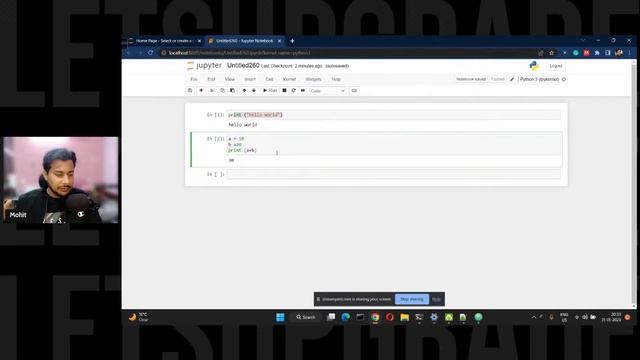Restart the kernel icon
Image resolution: width=640 pixels, height=360 pixels.
coord(293,91)
